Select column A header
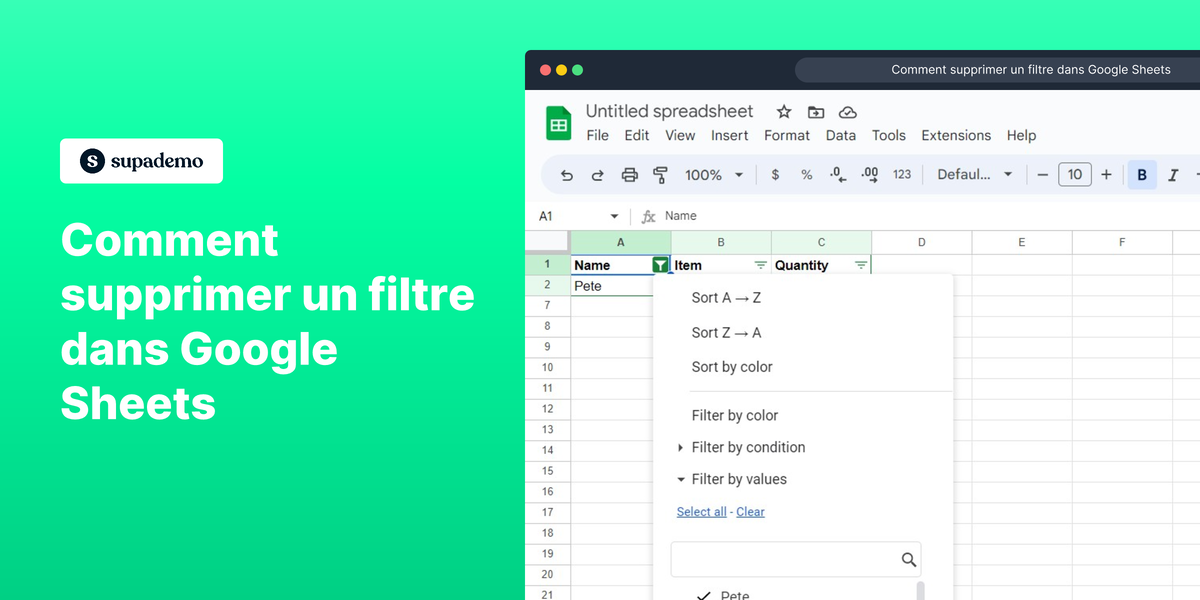This screenshot has height=600, width=1200. pos(621,243)
